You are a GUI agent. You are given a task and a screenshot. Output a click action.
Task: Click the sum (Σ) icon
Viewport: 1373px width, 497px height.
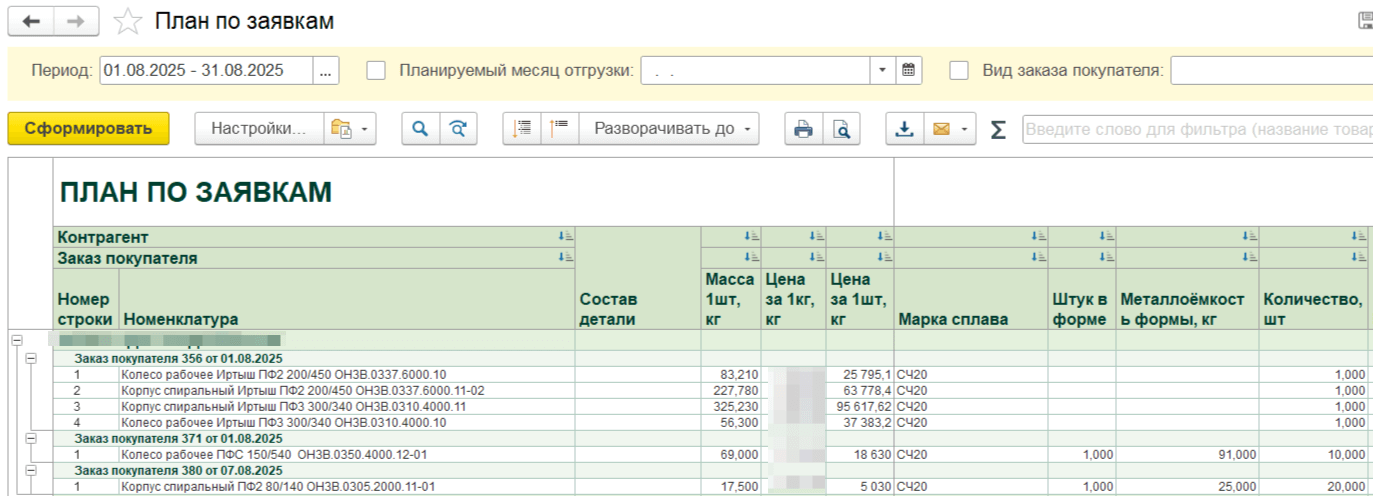[997, 130]
